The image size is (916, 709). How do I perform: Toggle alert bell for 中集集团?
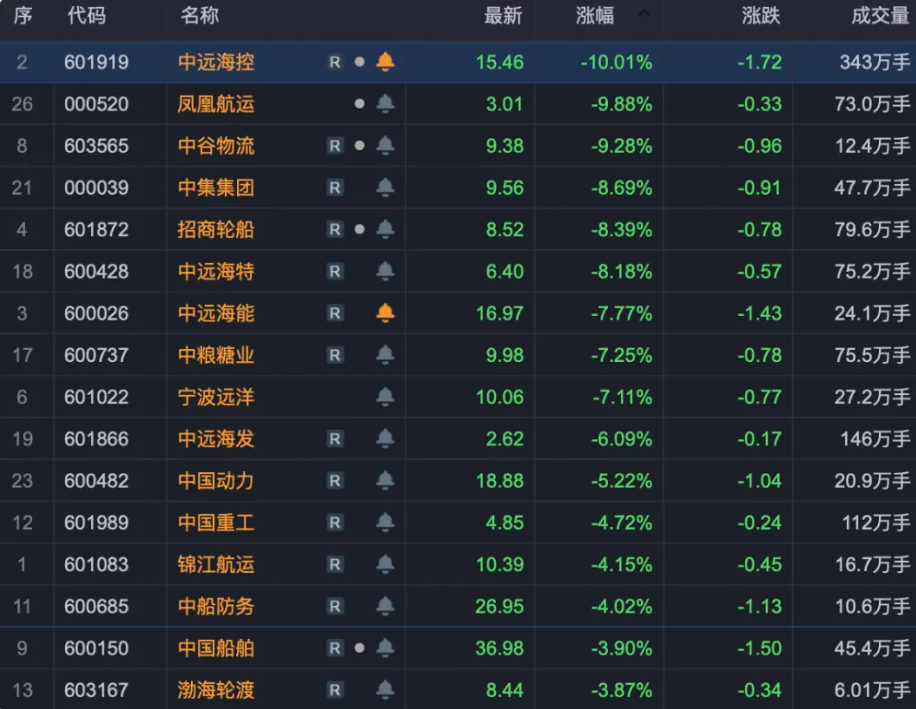[x=385, y=187]
